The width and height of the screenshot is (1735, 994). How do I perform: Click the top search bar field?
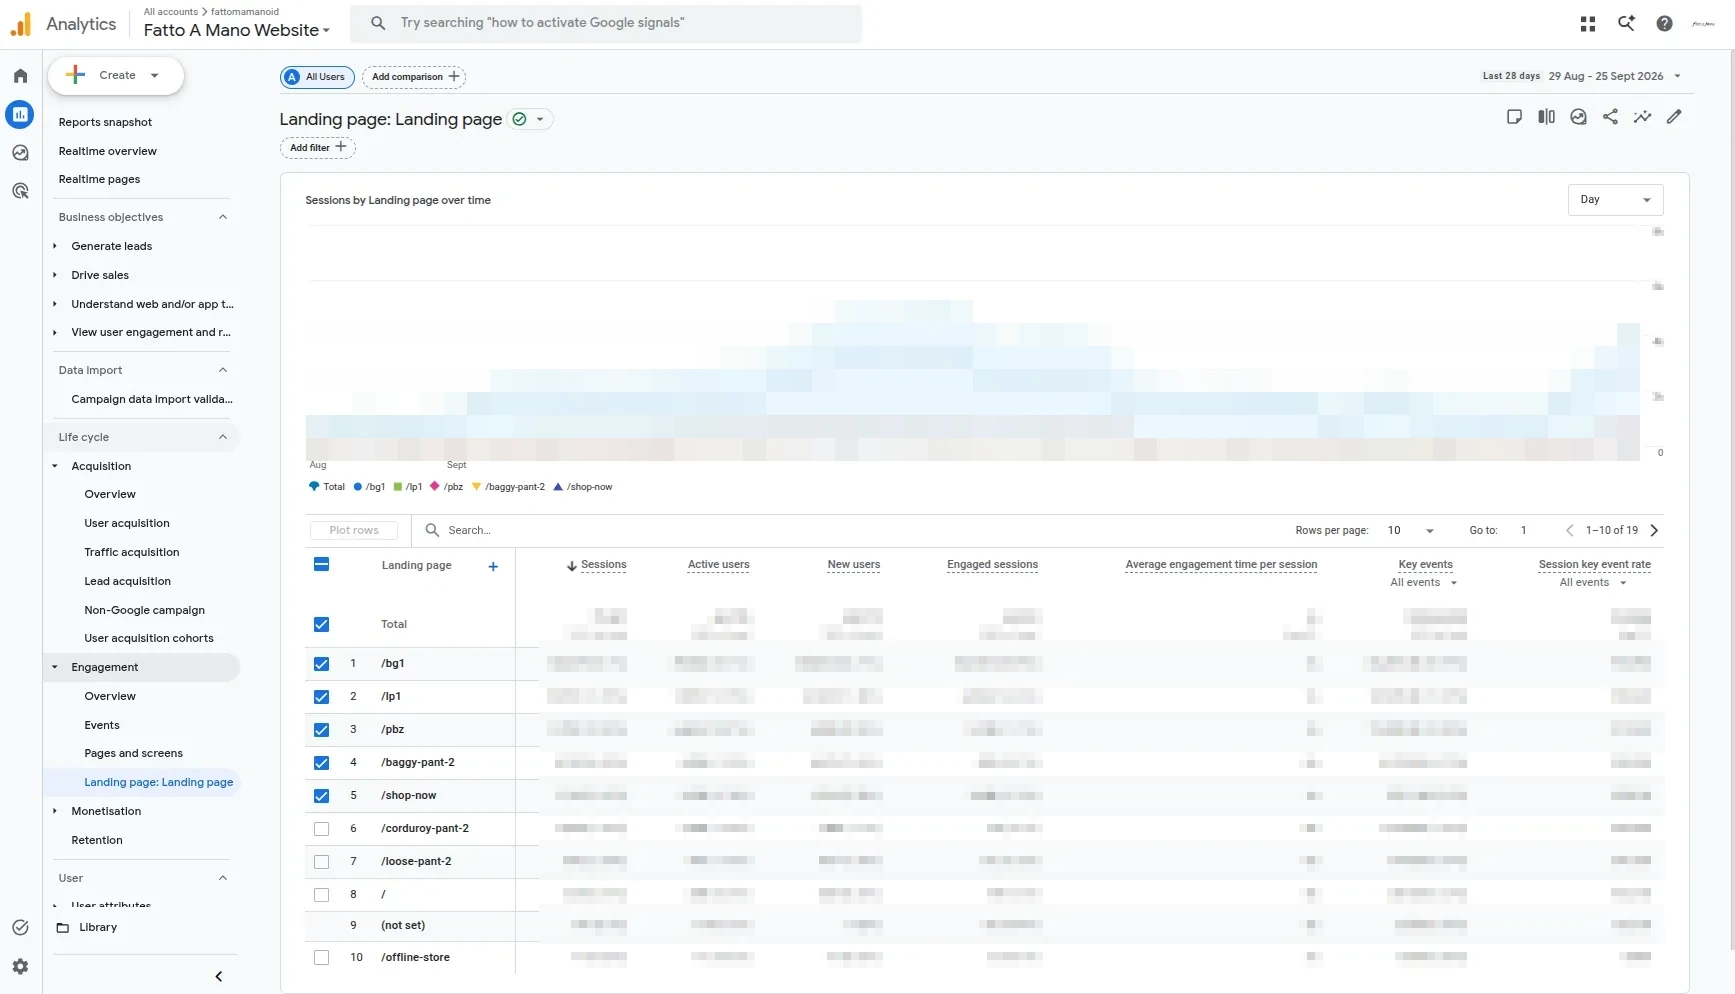(606, 23)
